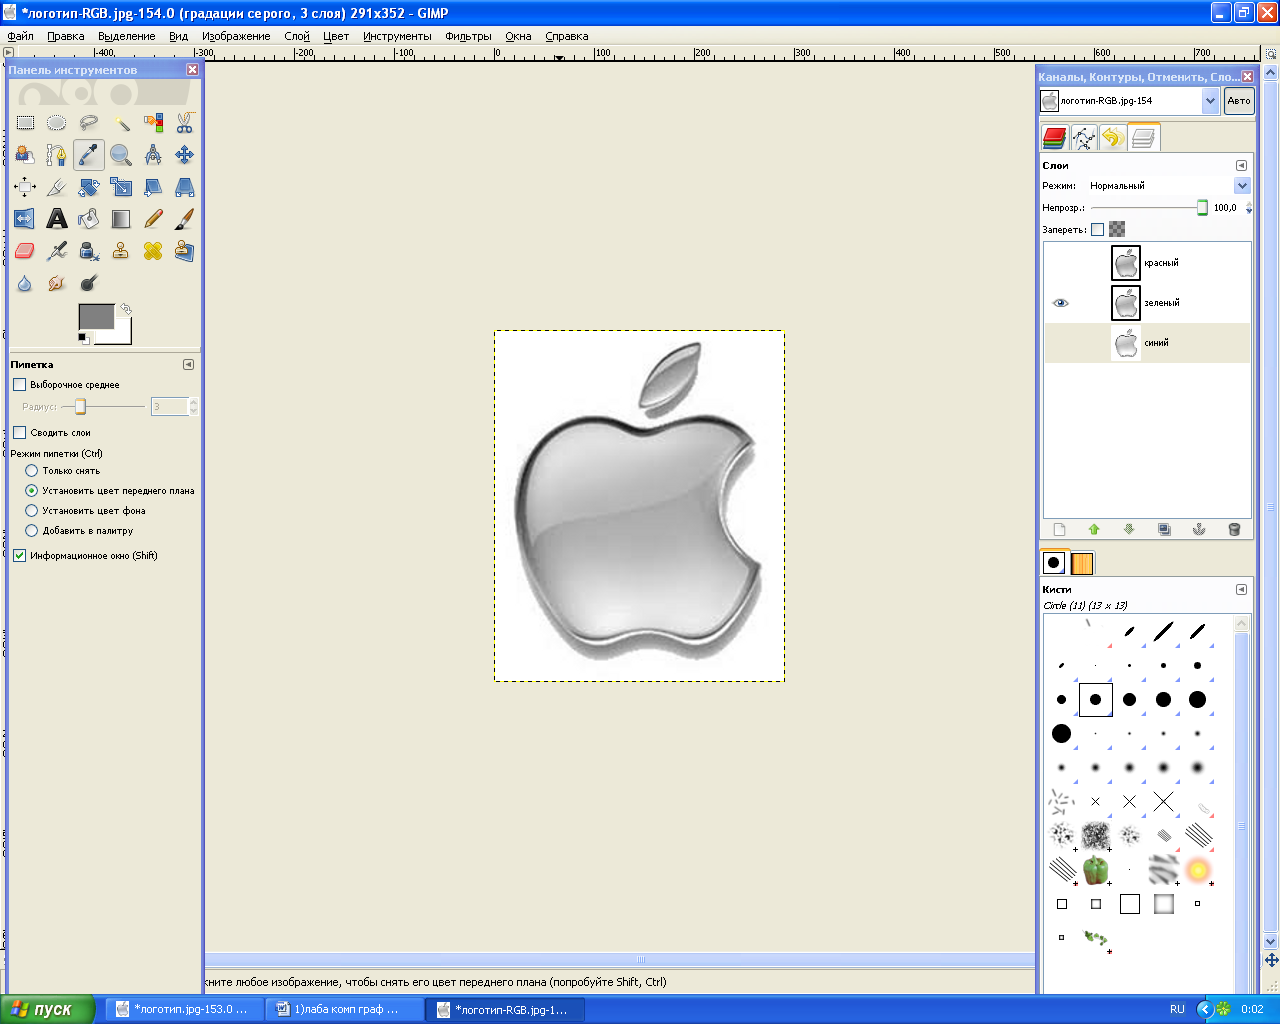Hide the зеленый layer eye icon
The width and height of the screenshot is (1280, 1024).
tap(1060, 303)
